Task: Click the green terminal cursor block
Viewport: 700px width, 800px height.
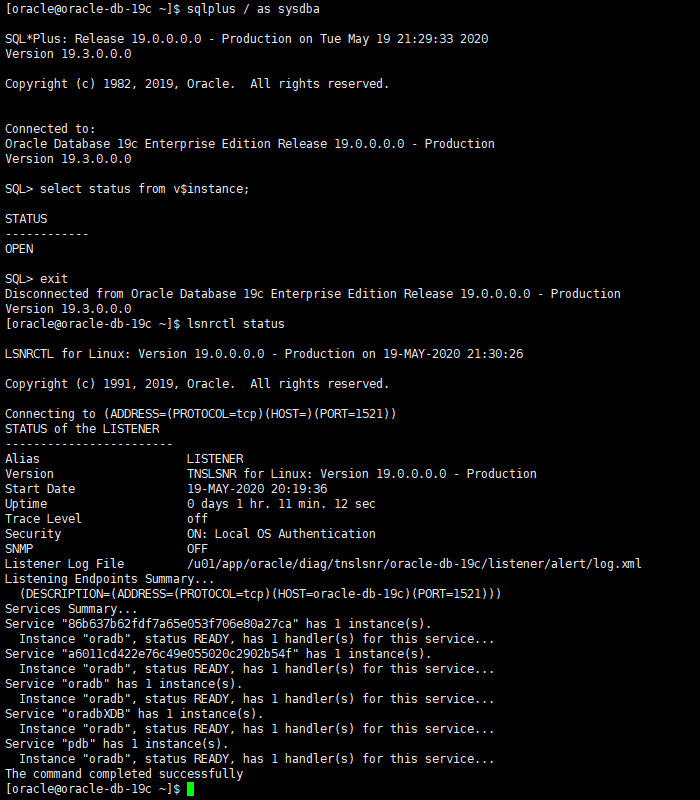Action: coord(190,789)
